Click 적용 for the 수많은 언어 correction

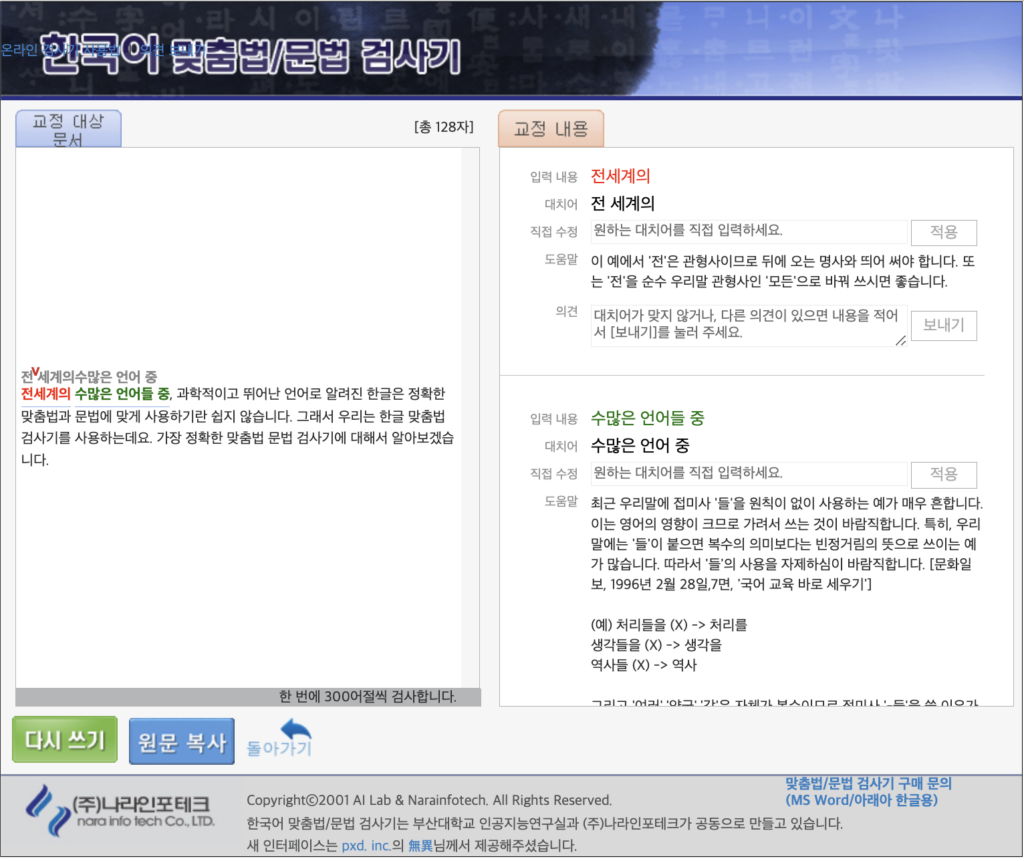[942, 474]
